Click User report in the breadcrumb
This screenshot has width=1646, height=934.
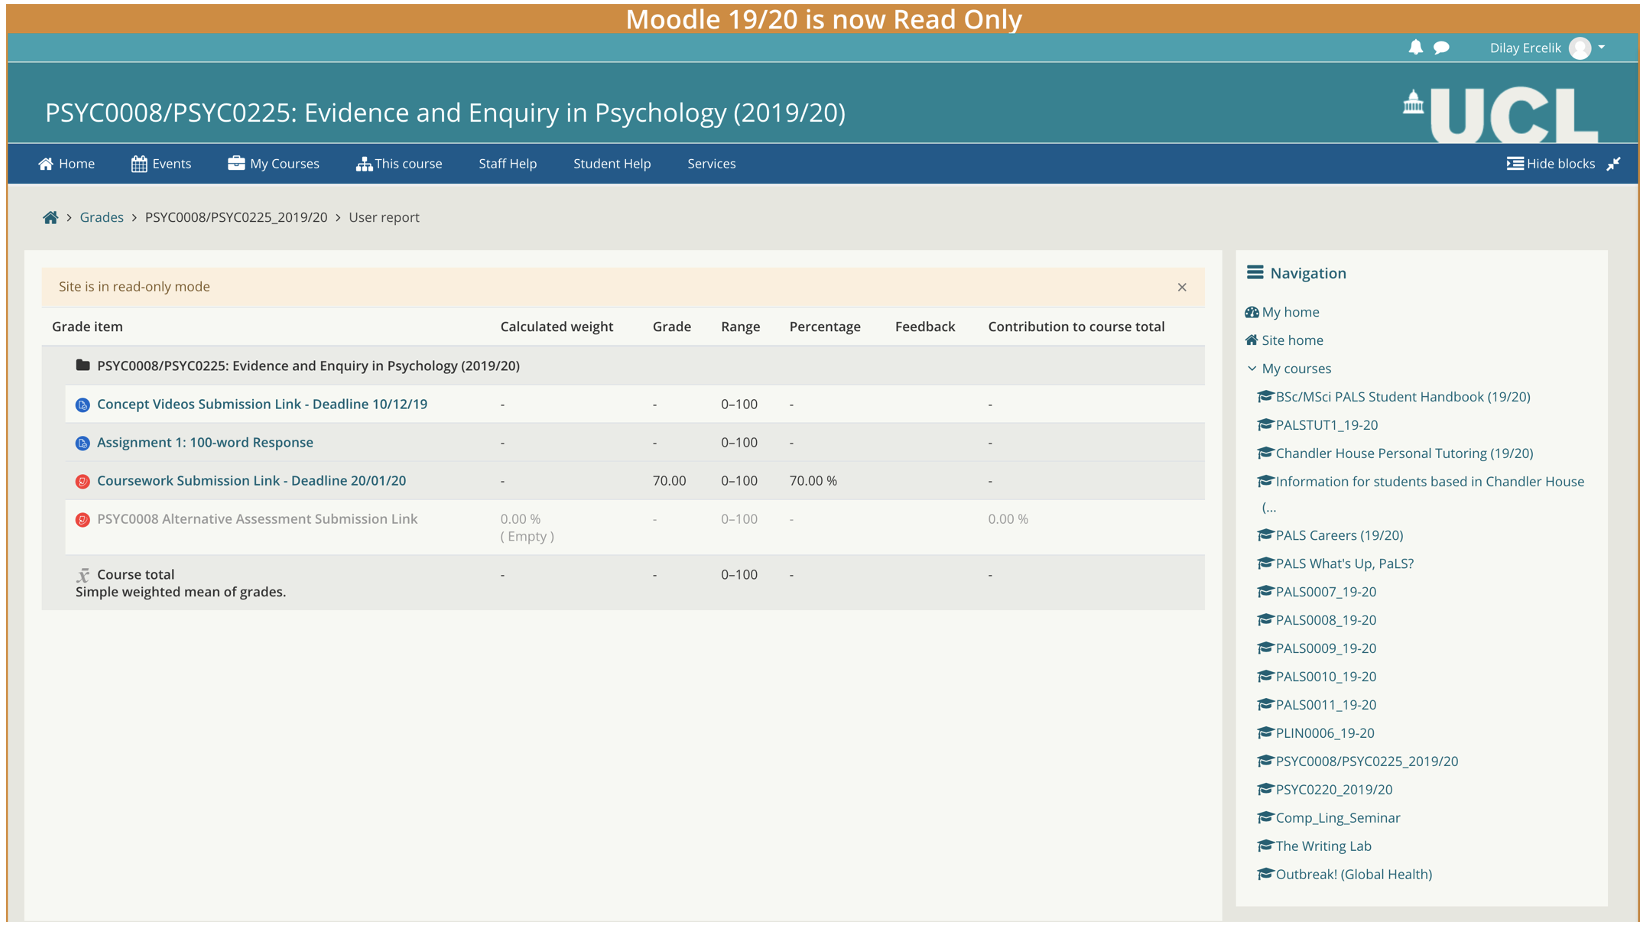[x=384, y=217]
